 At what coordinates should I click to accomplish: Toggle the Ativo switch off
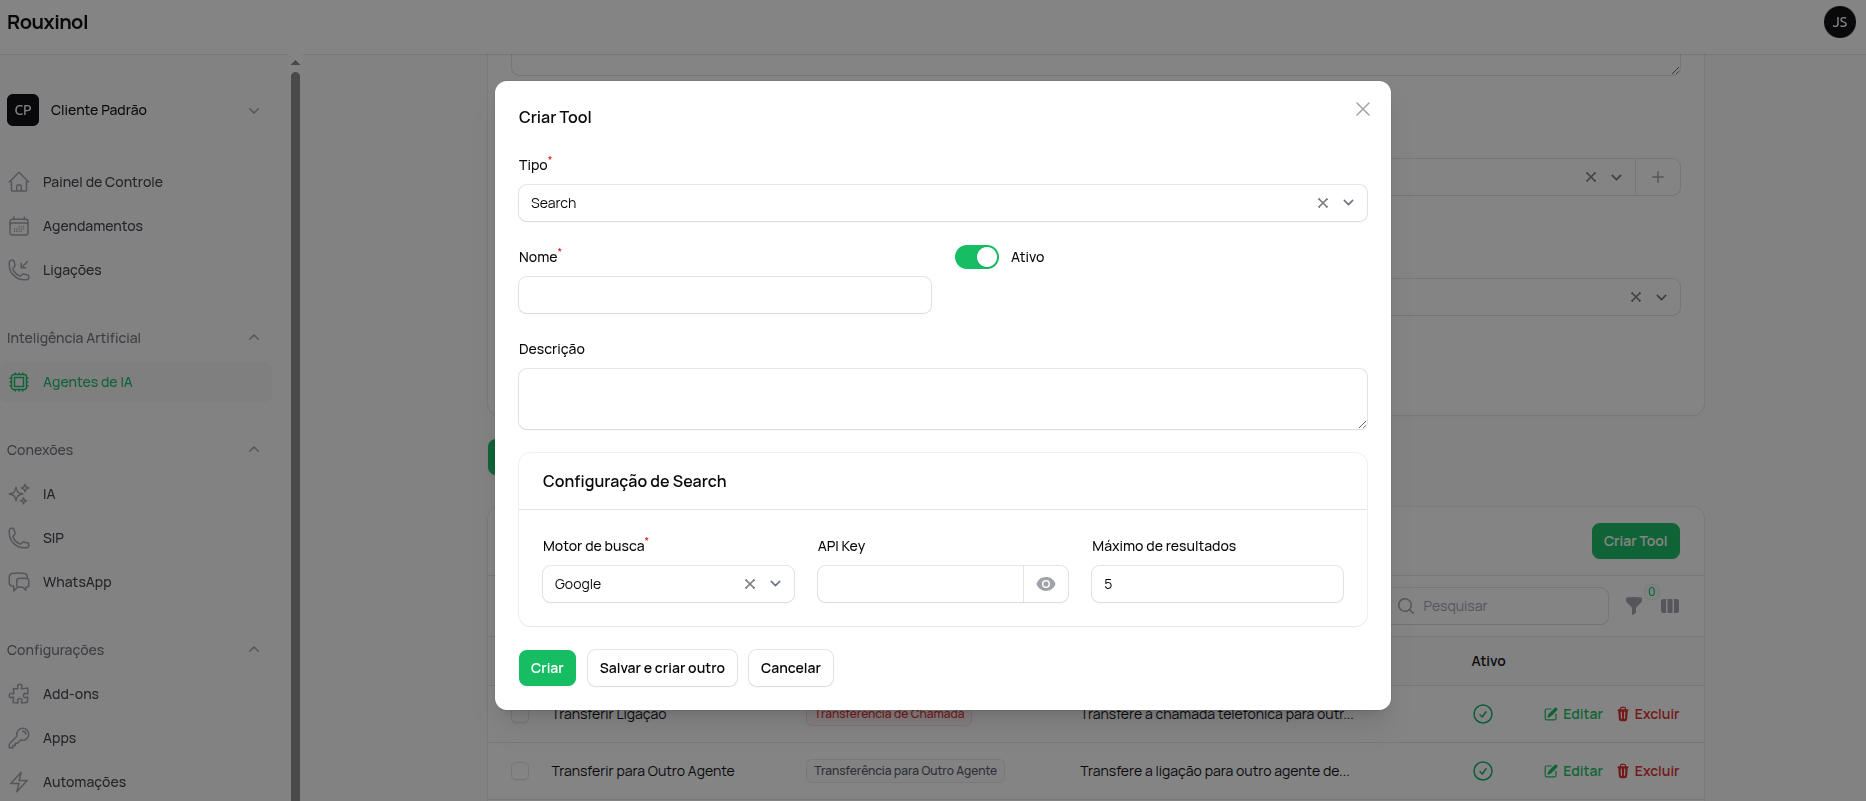click(x=976, y=257)
